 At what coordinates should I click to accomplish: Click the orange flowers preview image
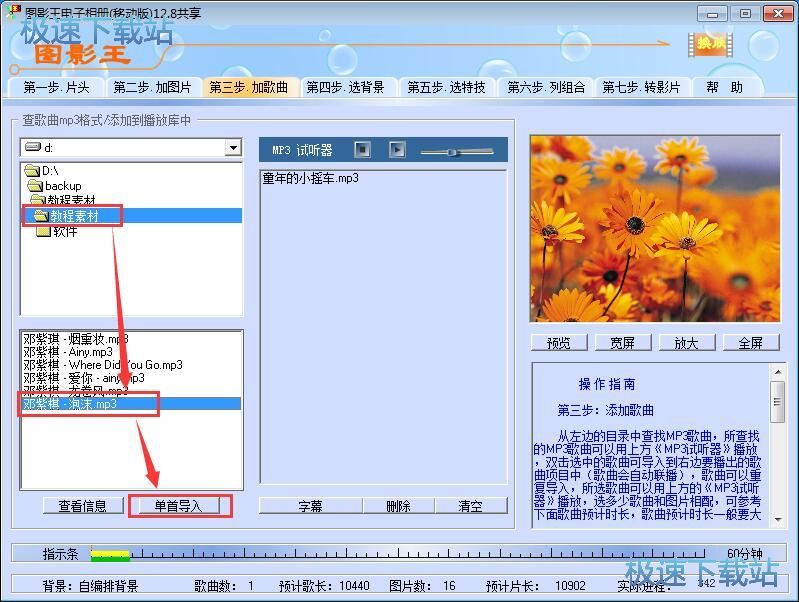click(655, 228)
